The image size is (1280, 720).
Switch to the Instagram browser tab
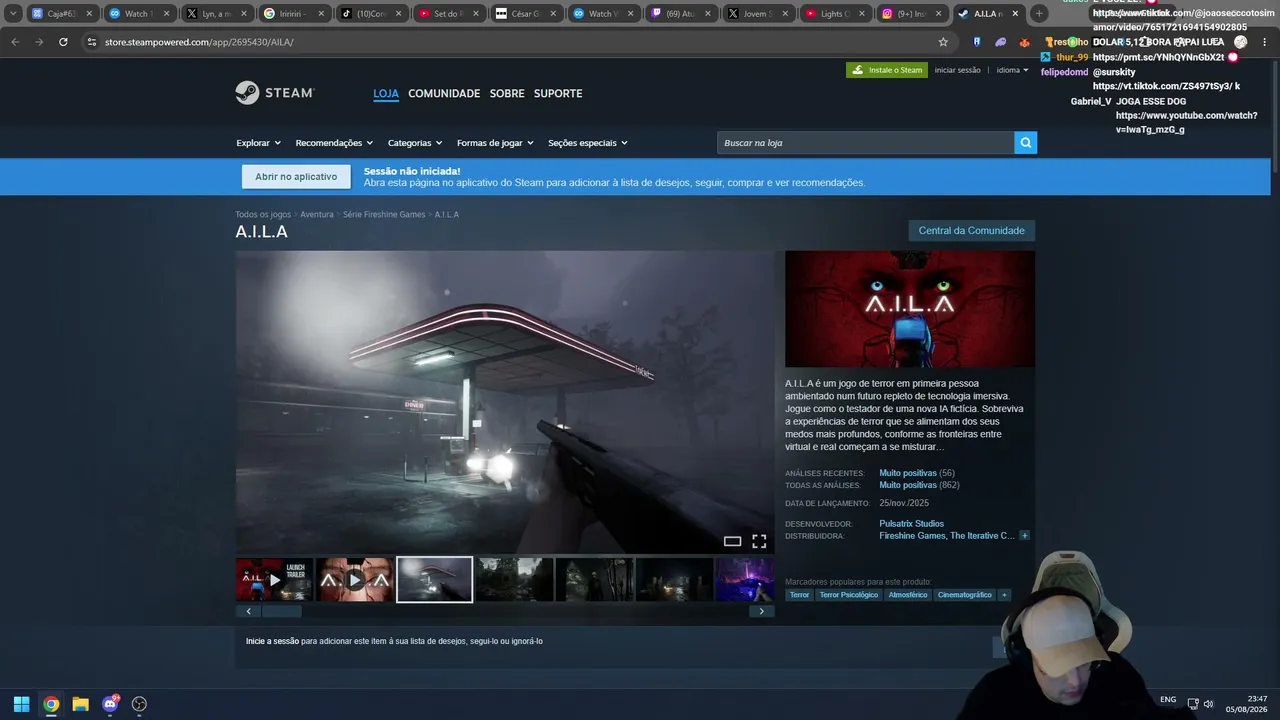[x=910, y=14]
